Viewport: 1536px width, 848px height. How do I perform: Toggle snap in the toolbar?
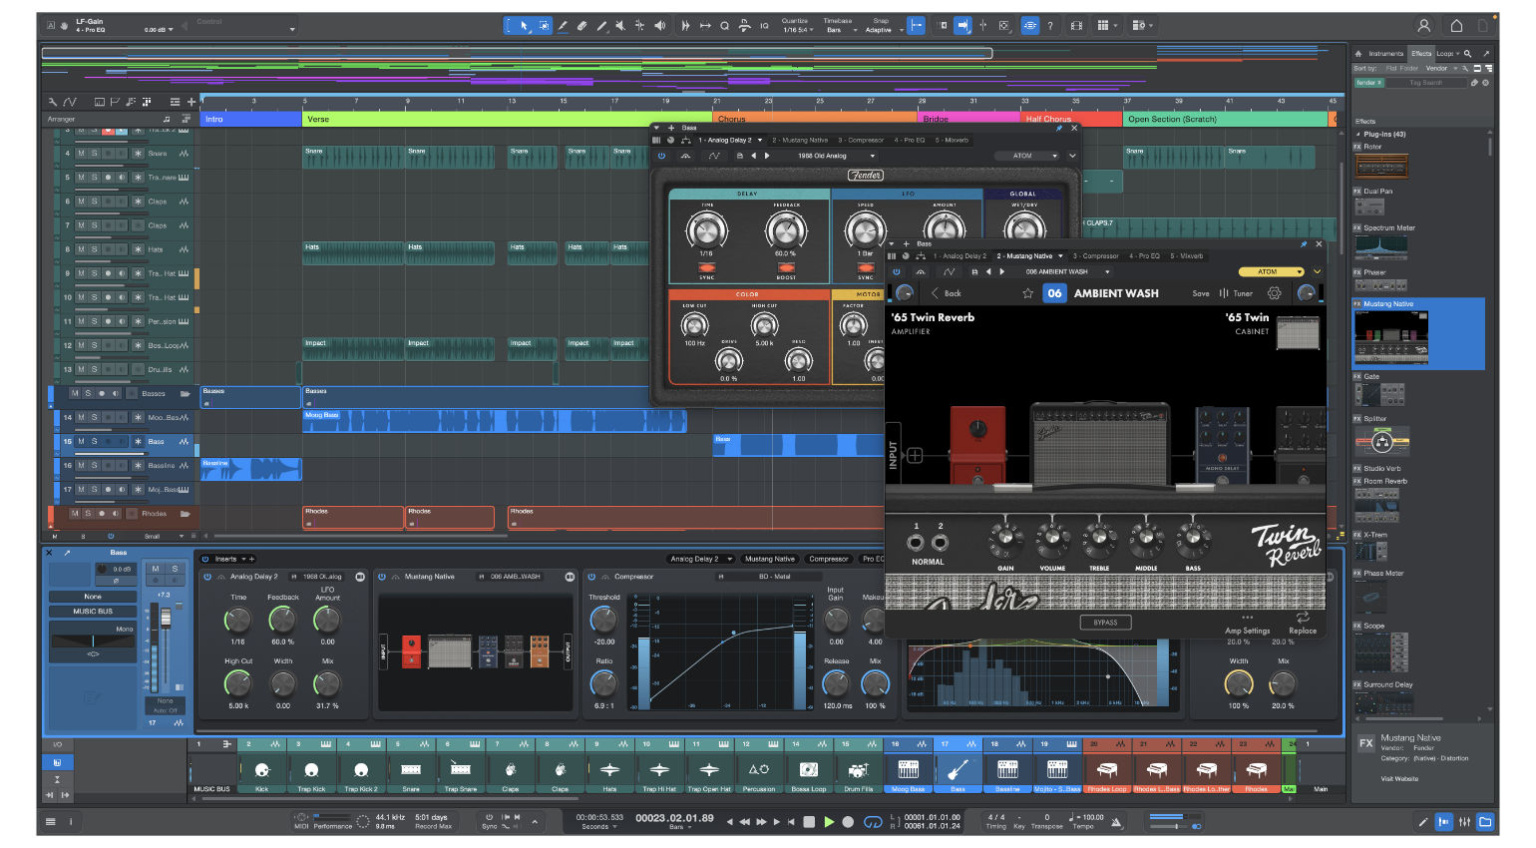pyautogui.click(x=918, y=24)
